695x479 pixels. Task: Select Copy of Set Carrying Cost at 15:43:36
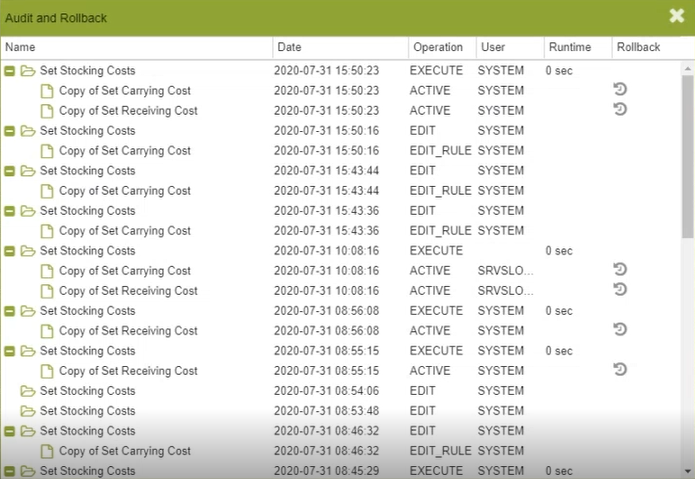pyautogui.click(x=124, y=231)
